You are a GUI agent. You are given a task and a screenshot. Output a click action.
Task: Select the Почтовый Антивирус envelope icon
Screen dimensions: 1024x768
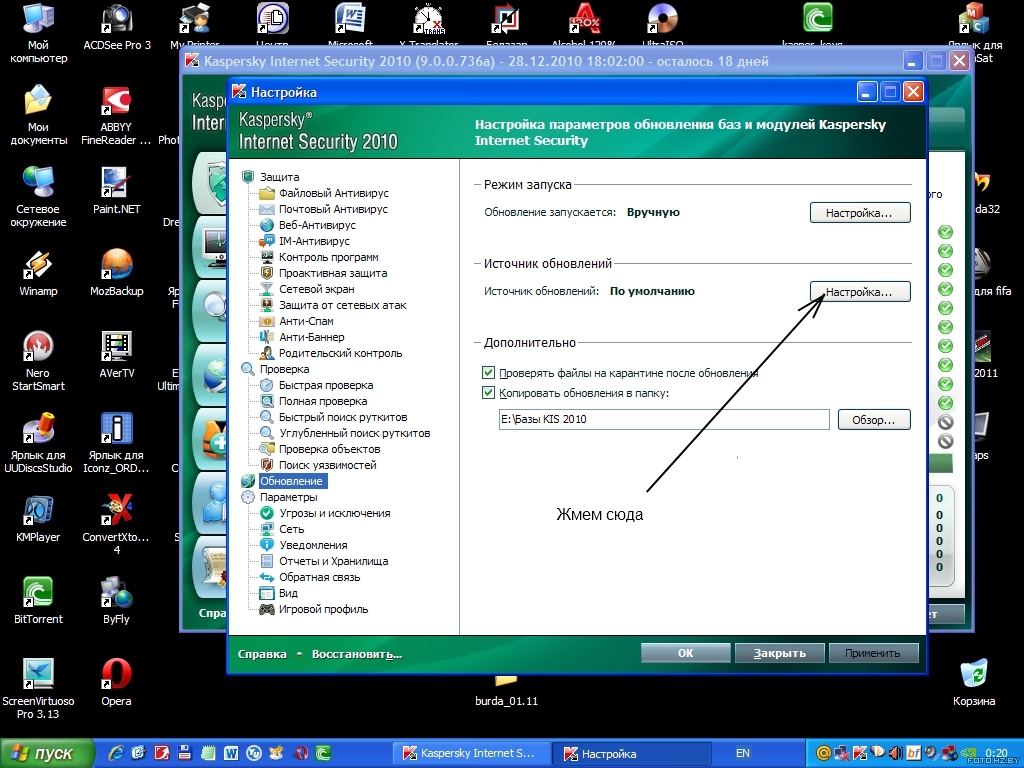pyautogui.click(x=266, y=209)
